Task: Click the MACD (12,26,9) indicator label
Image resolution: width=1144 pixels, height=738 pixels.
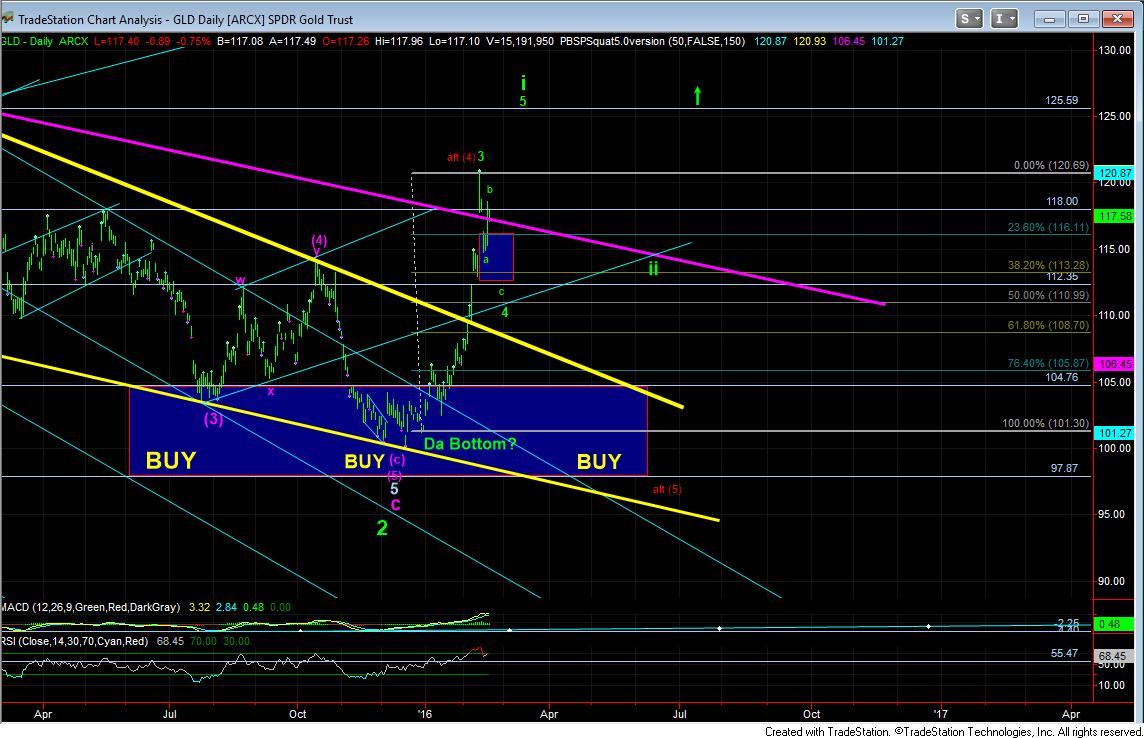Action: click(90, 607)
